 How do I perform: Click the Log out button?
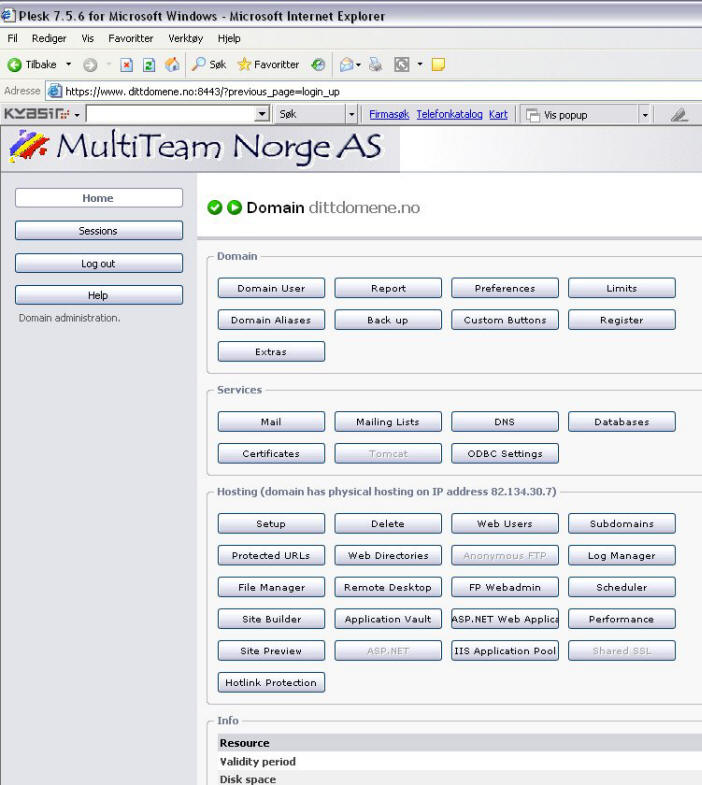99,263
